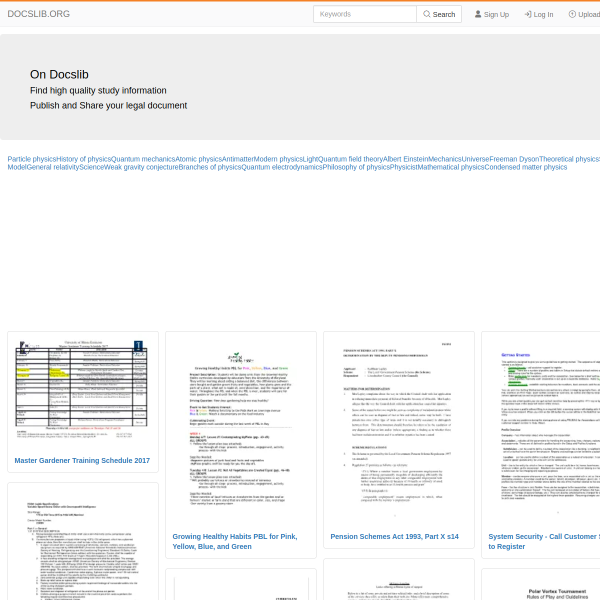Open the Master Gardener Training Schedule 2017 title

pyautogui.click(x=82, y=460)
